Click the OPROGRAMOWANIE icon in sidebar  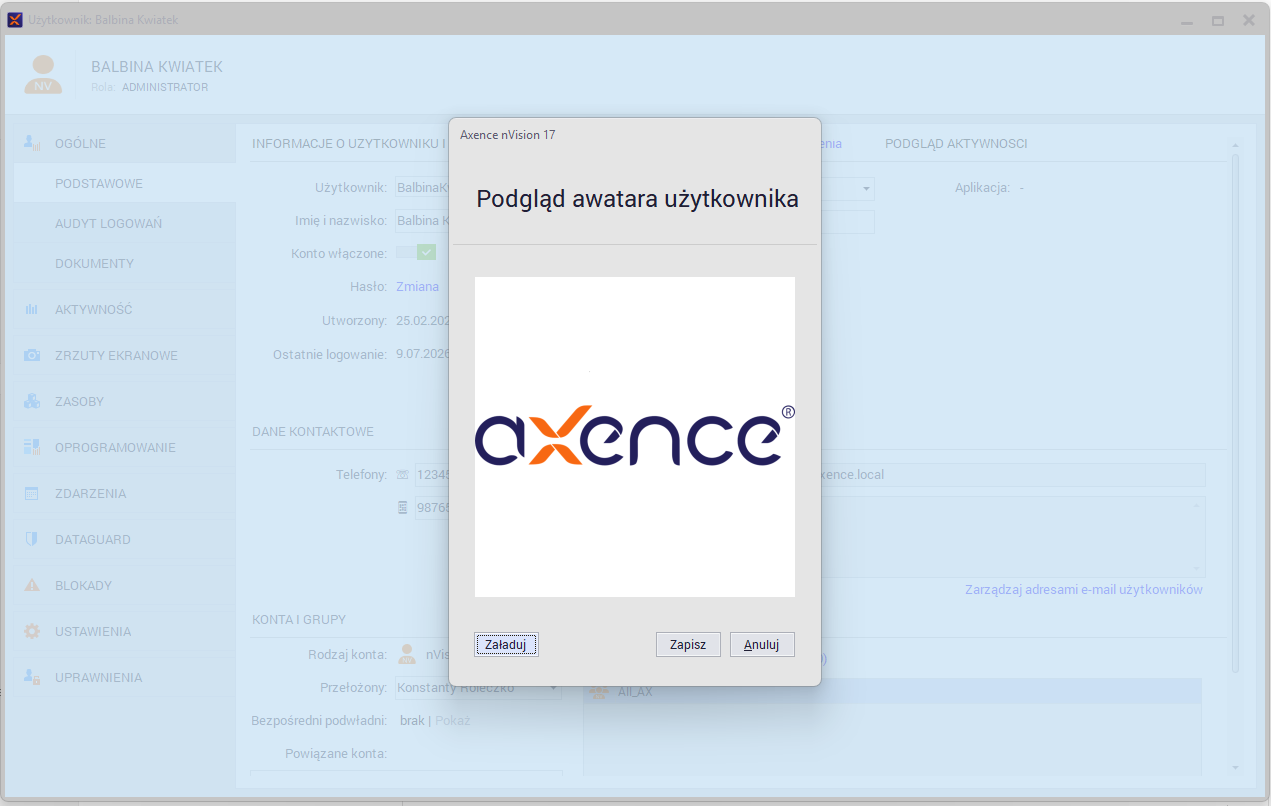pyautogui.click(x=32, y=448)
